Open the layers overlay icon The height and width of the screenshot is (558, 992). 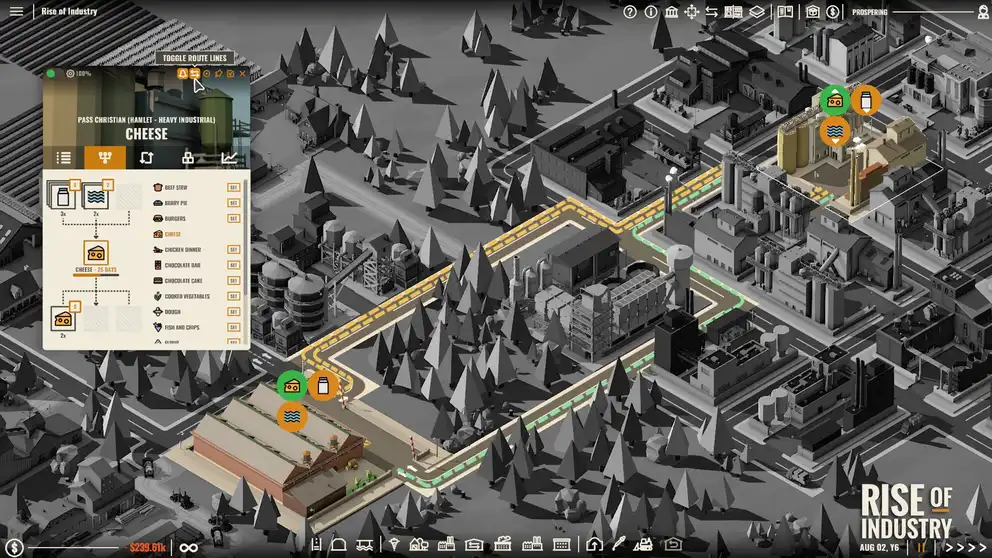[757, 12]
